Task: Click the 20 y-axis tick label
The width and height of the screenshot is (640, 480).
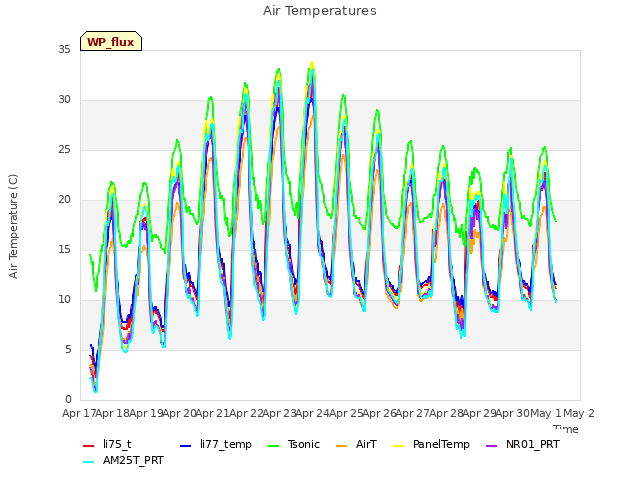Action: pyautogui.click(x=64, y=200)
